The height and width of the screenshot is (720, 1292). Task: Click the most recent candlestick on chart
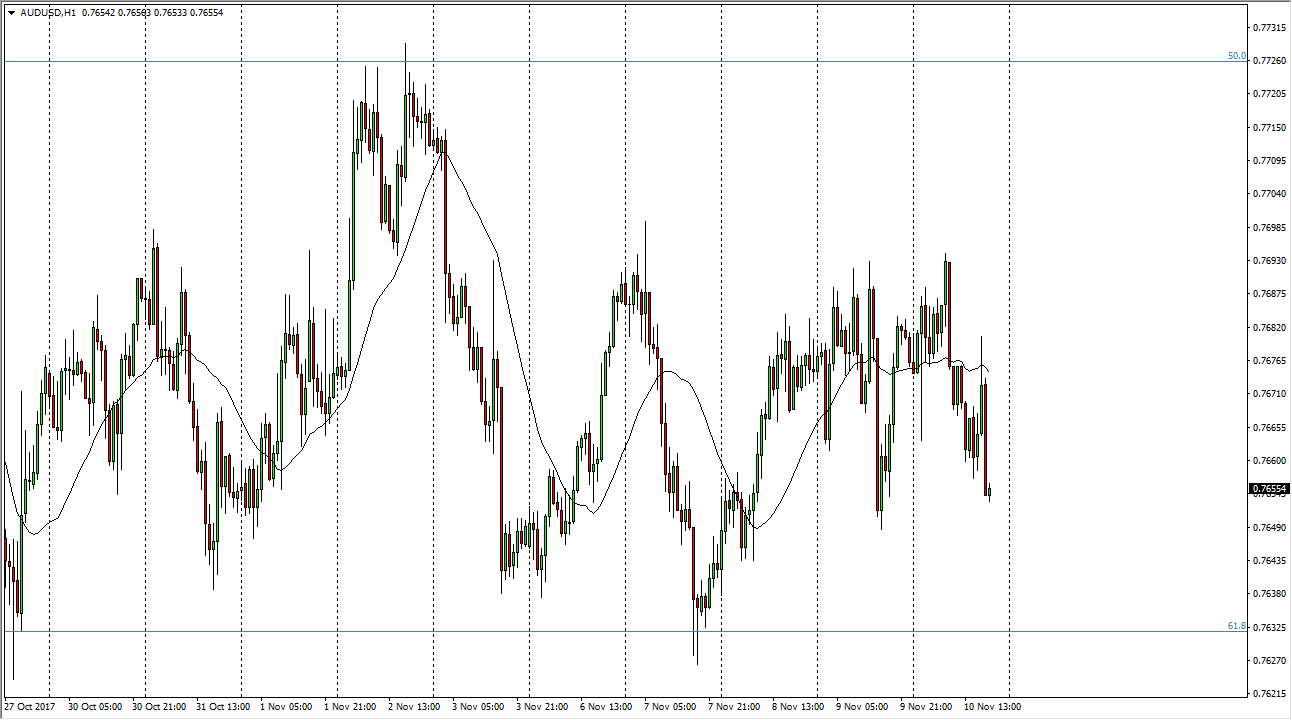coord(989,491)
